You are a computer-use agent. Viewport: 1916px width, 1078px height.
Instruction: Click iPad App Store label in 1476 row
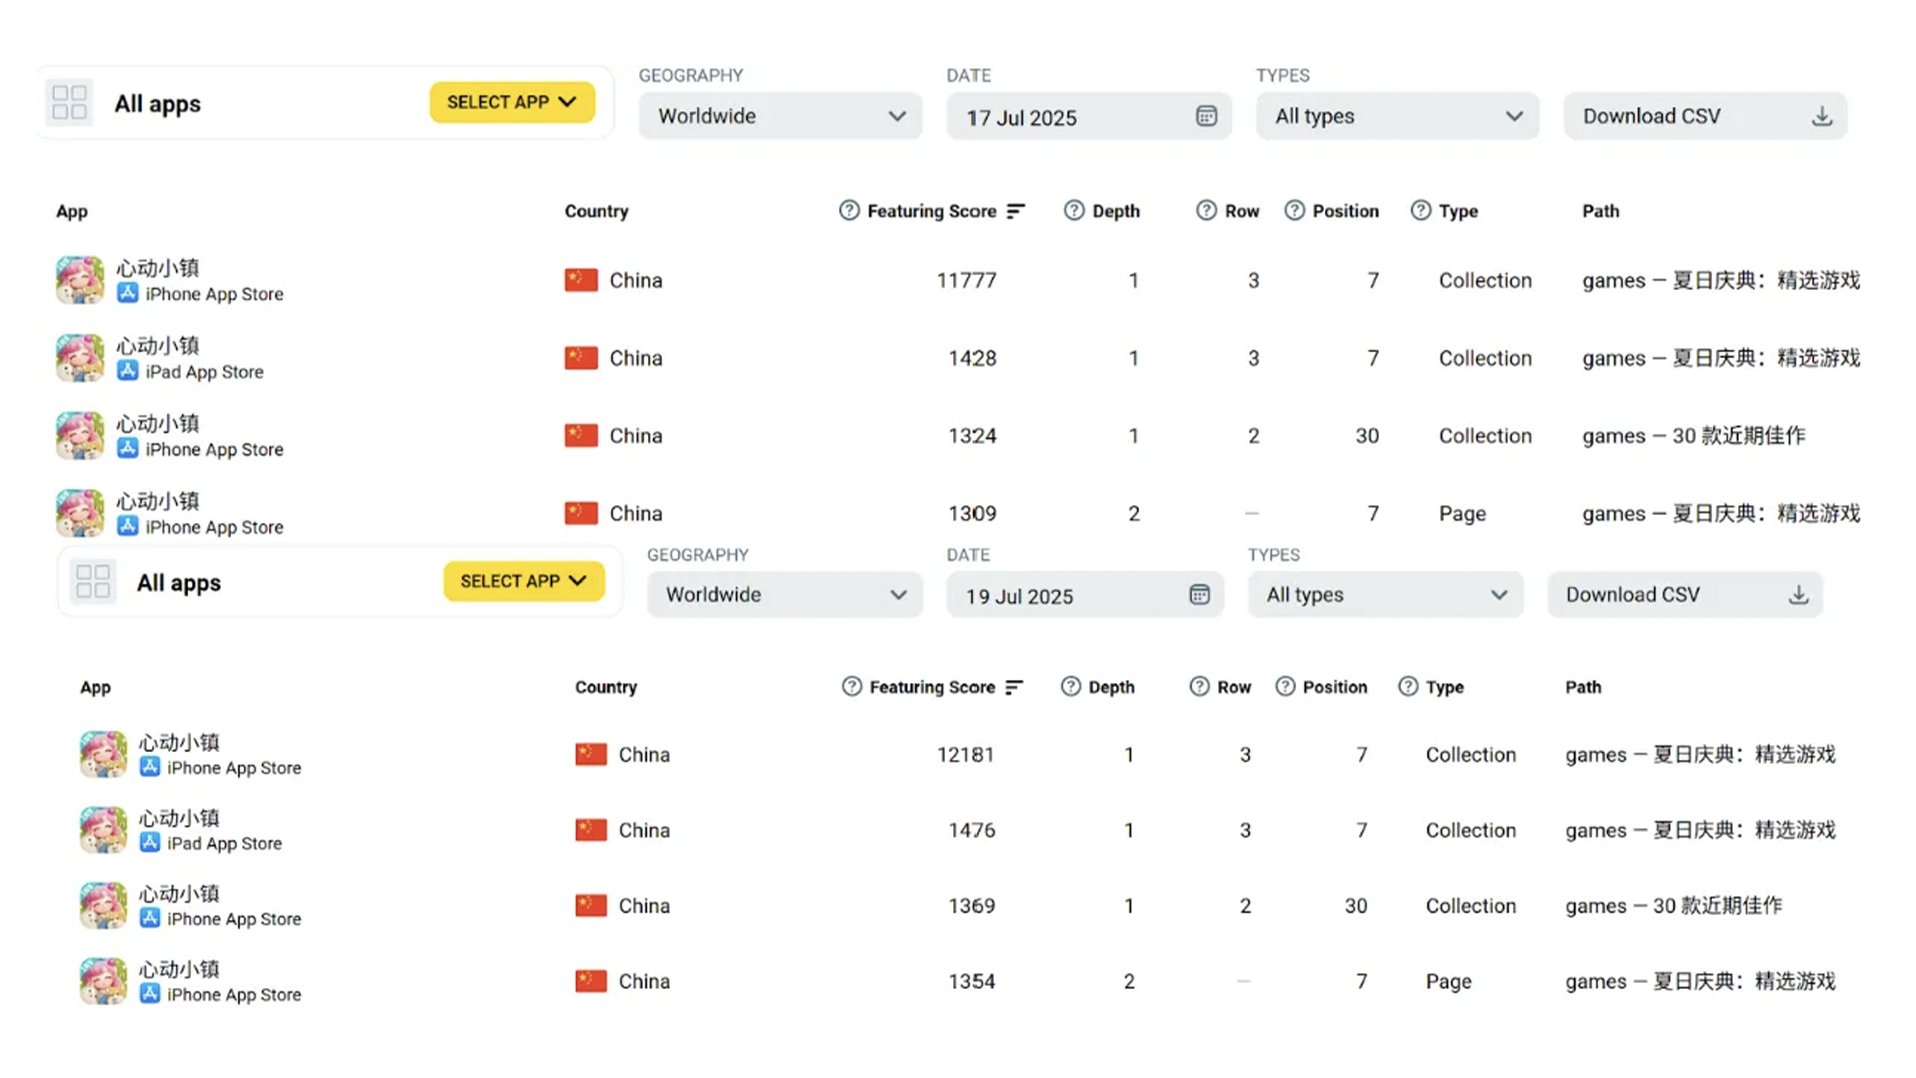224,844
